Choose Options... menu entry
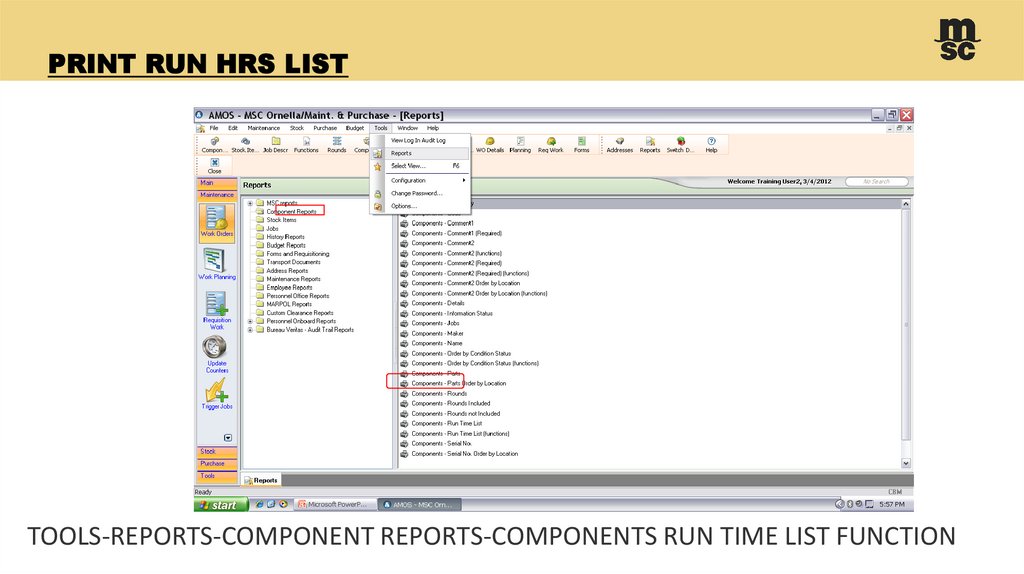 point(419,206)
